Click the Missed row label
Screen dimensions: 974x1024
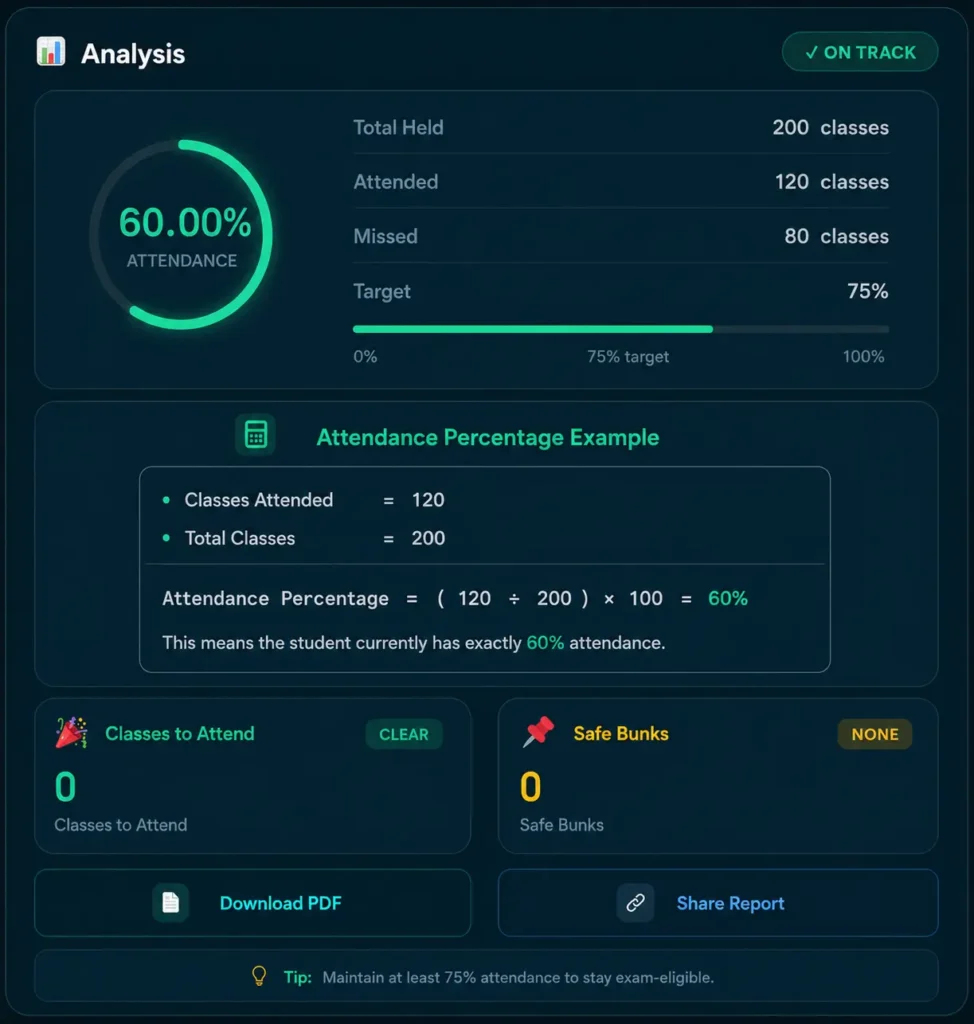point(385,236)
